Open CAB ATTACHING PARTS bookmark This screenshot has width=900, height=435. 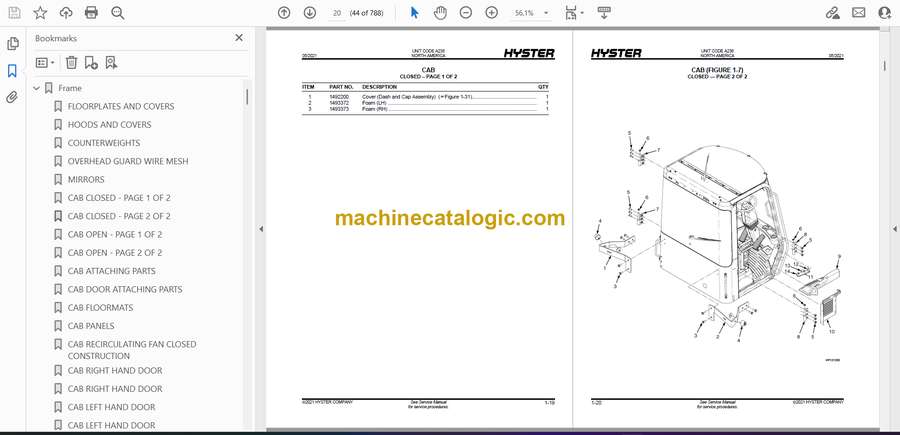pos(111,271)
